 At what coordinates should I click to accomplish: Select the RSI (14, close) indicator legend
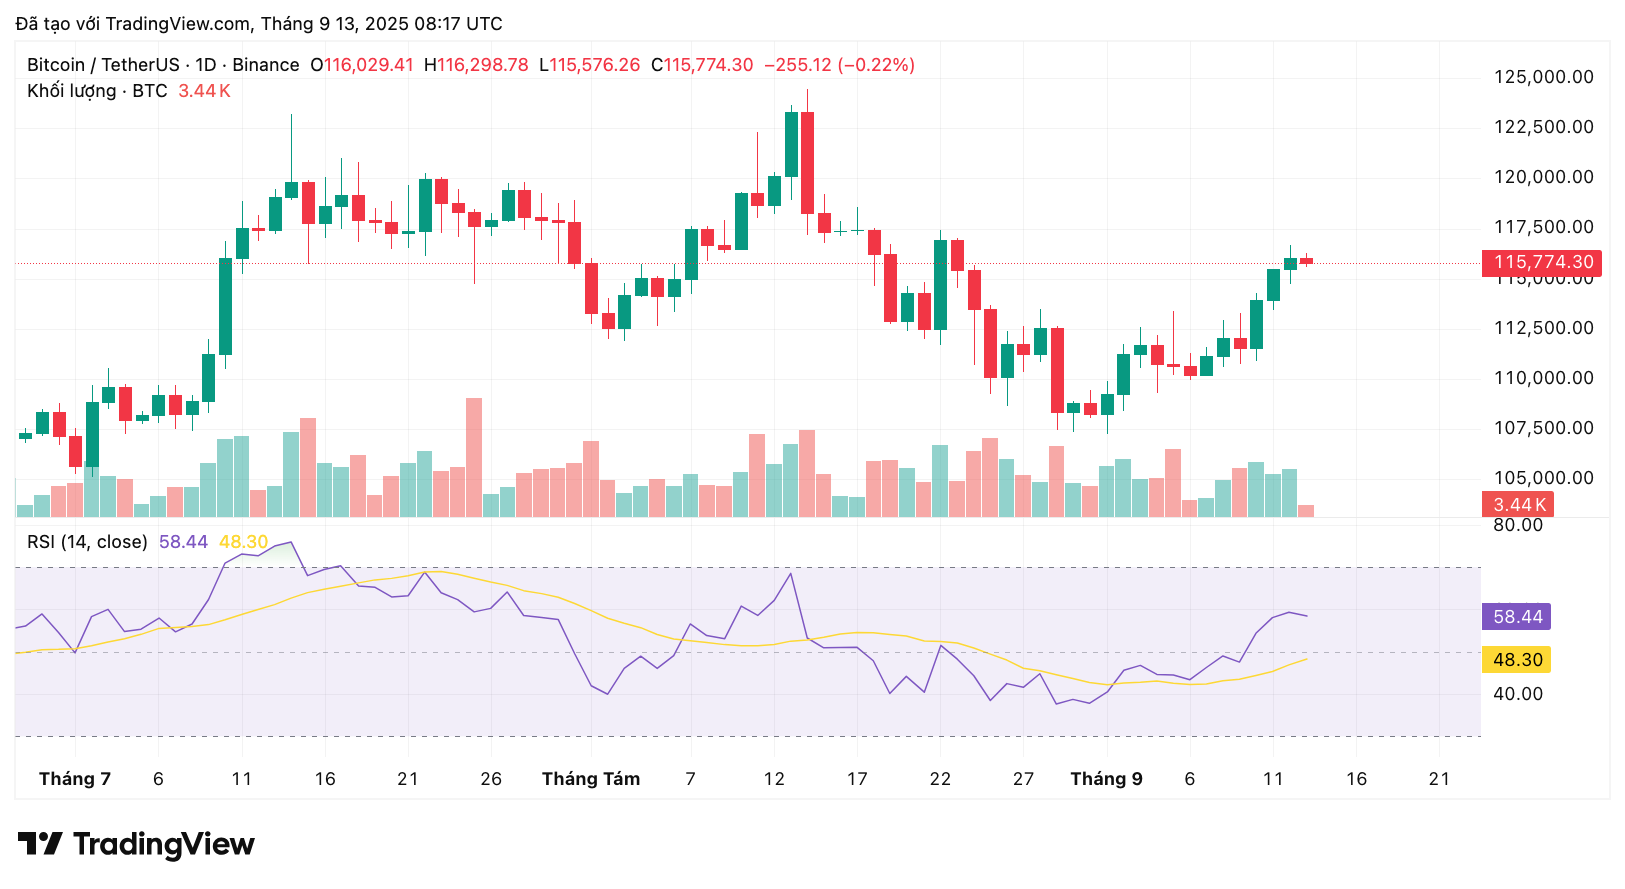pos(87,542)
